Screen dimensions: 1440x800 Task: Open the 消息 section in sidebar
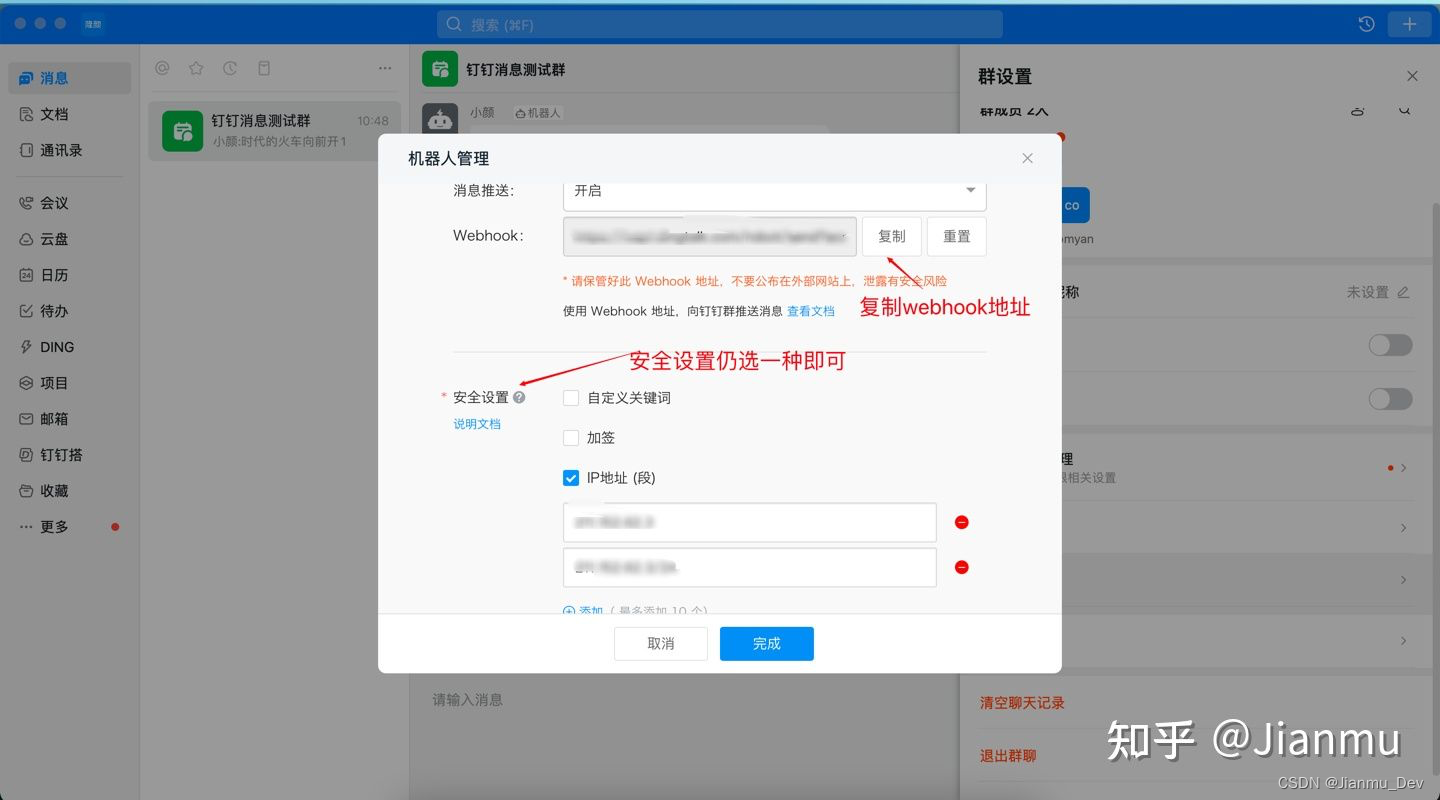69,78
